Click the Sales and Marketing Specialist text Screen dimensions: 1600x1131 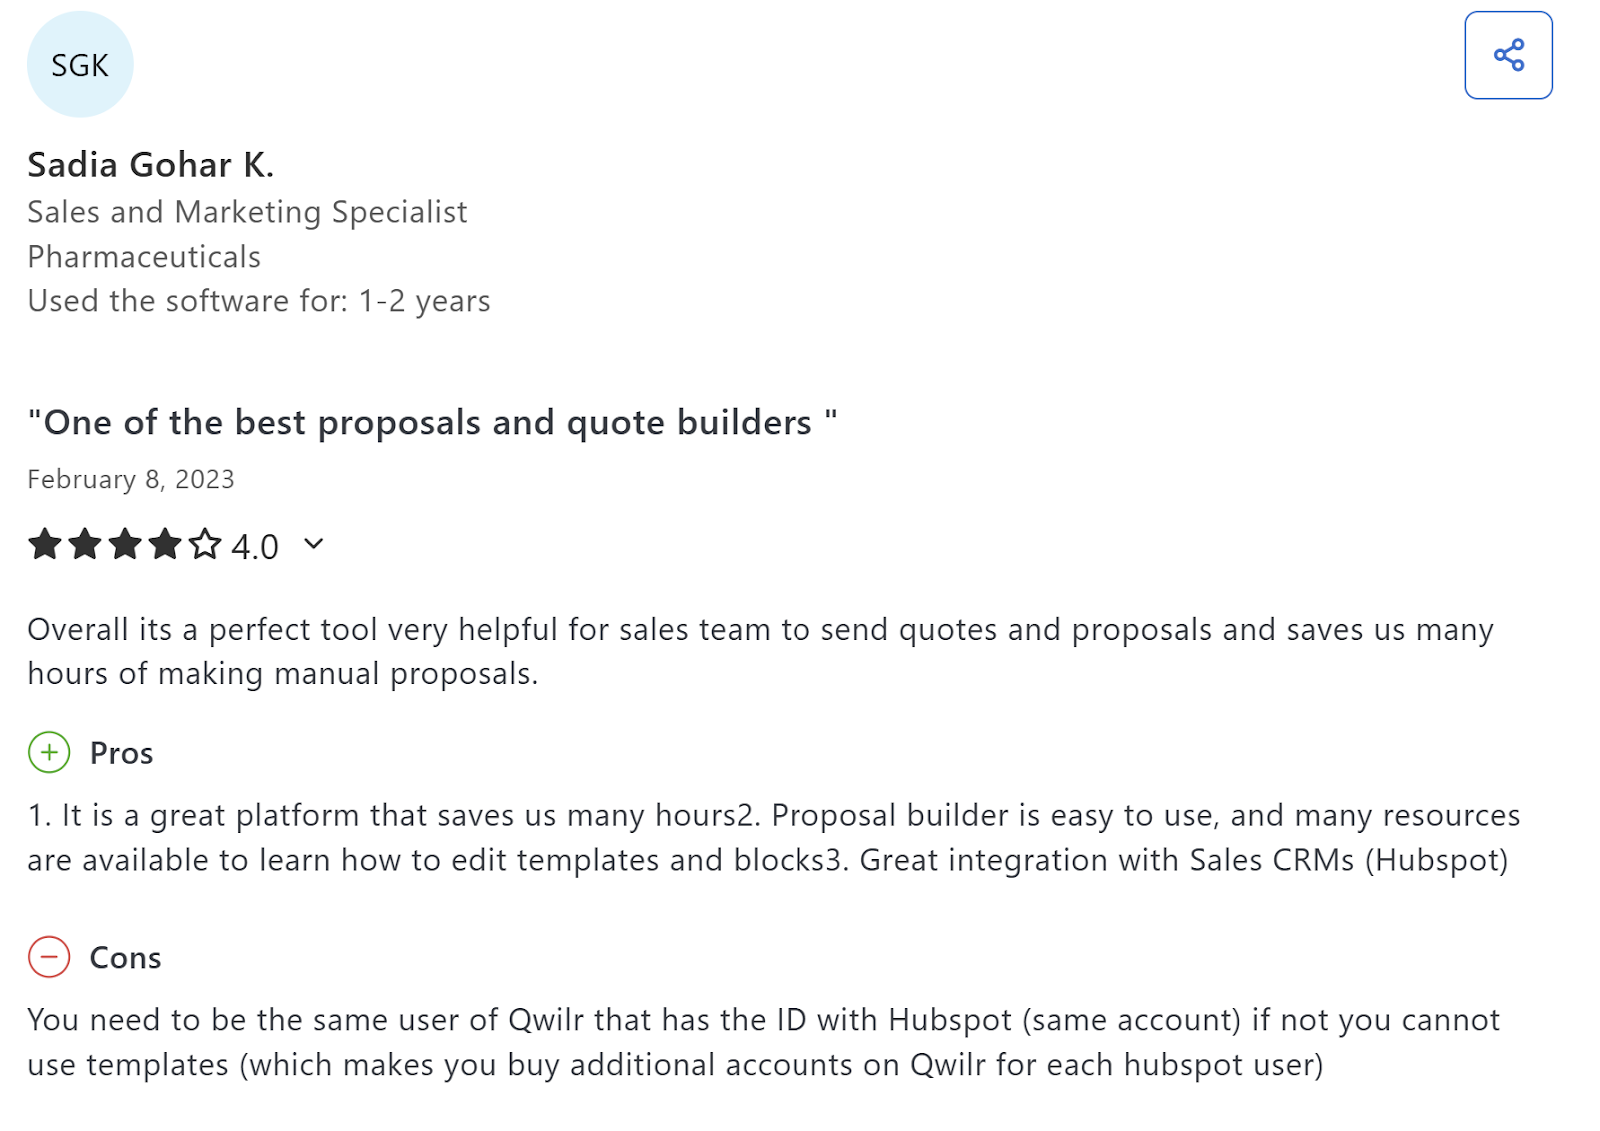pyautogui.click(x=247, y=212)
